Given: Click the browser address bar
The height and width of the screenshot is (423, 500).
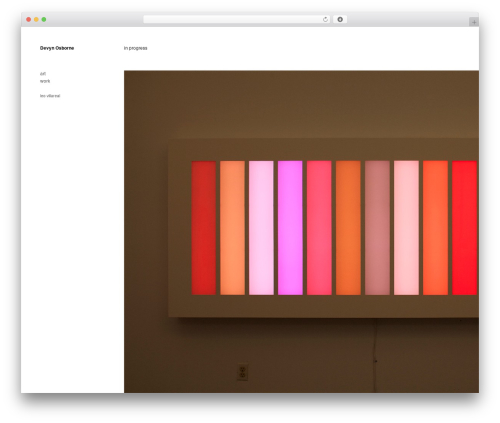Looking at the screenshot, I should 237,19.
